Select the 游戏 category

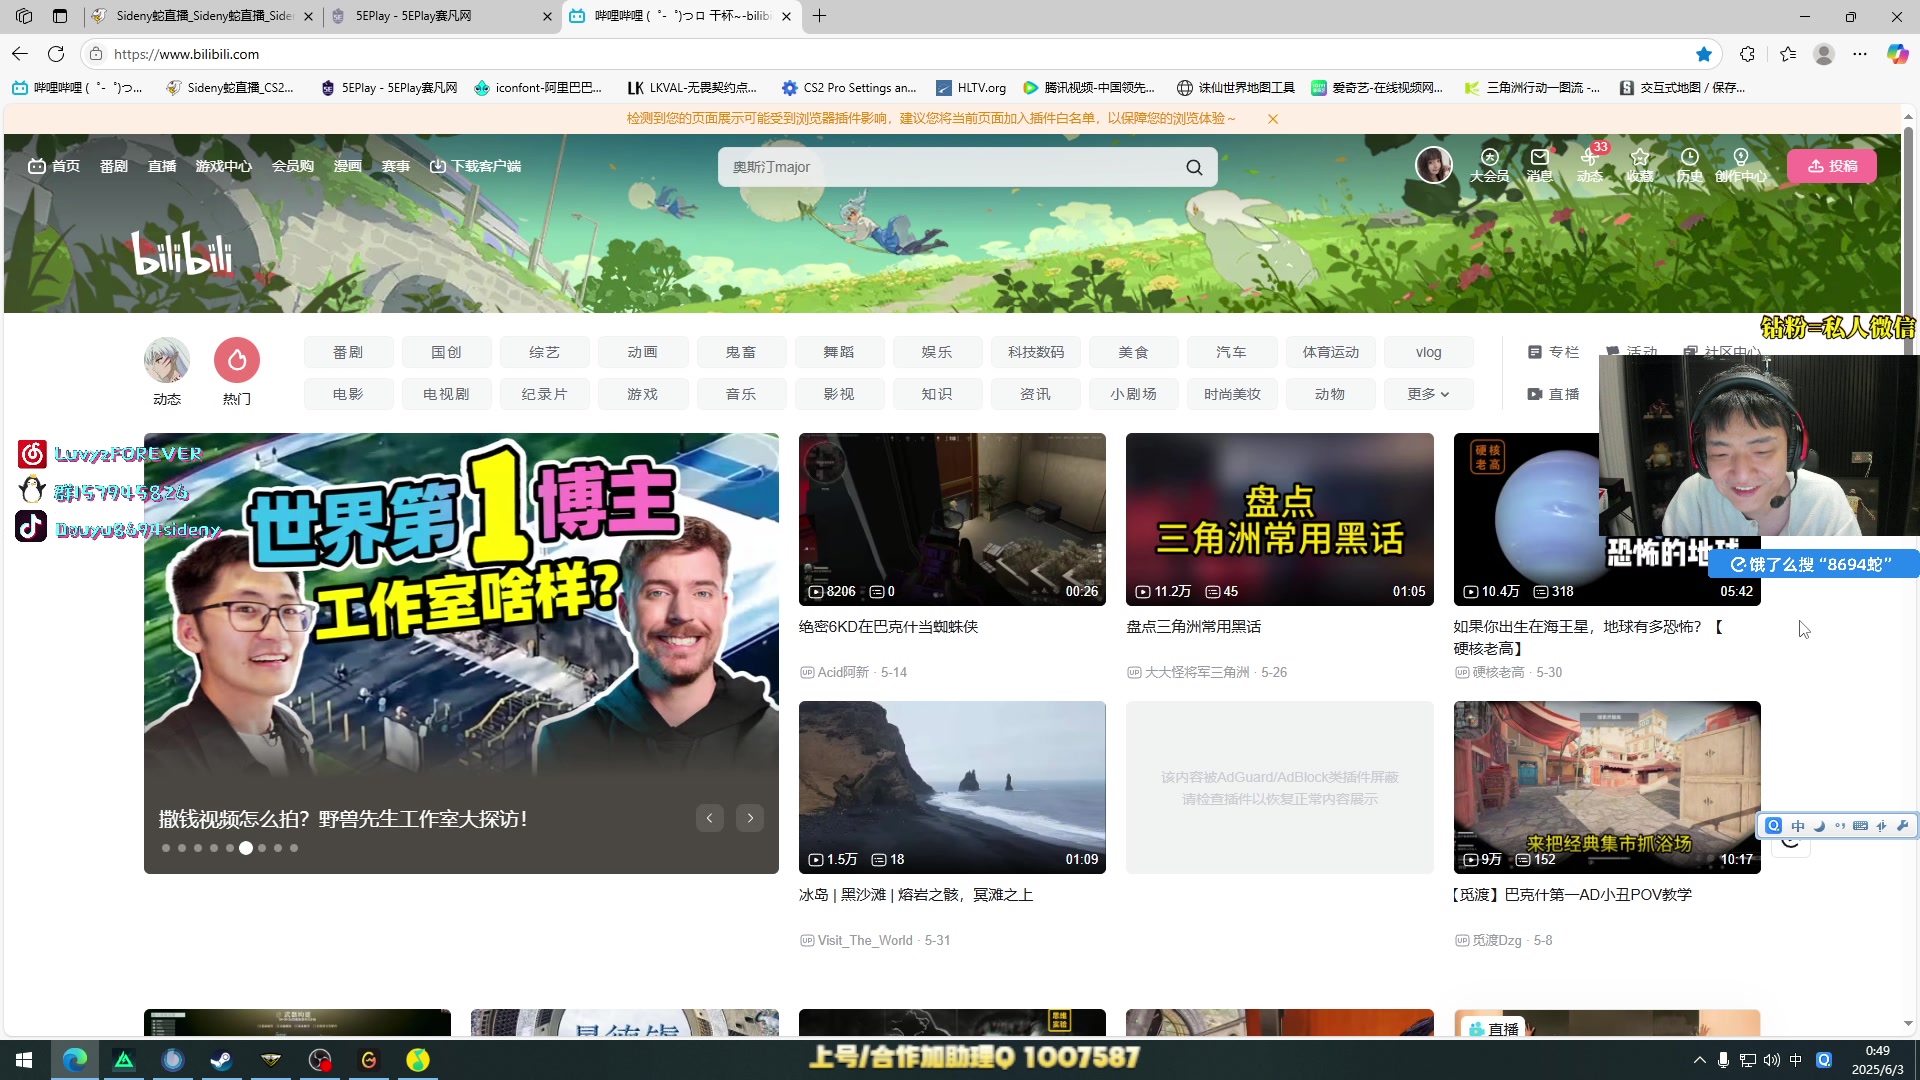coord(642,394)
